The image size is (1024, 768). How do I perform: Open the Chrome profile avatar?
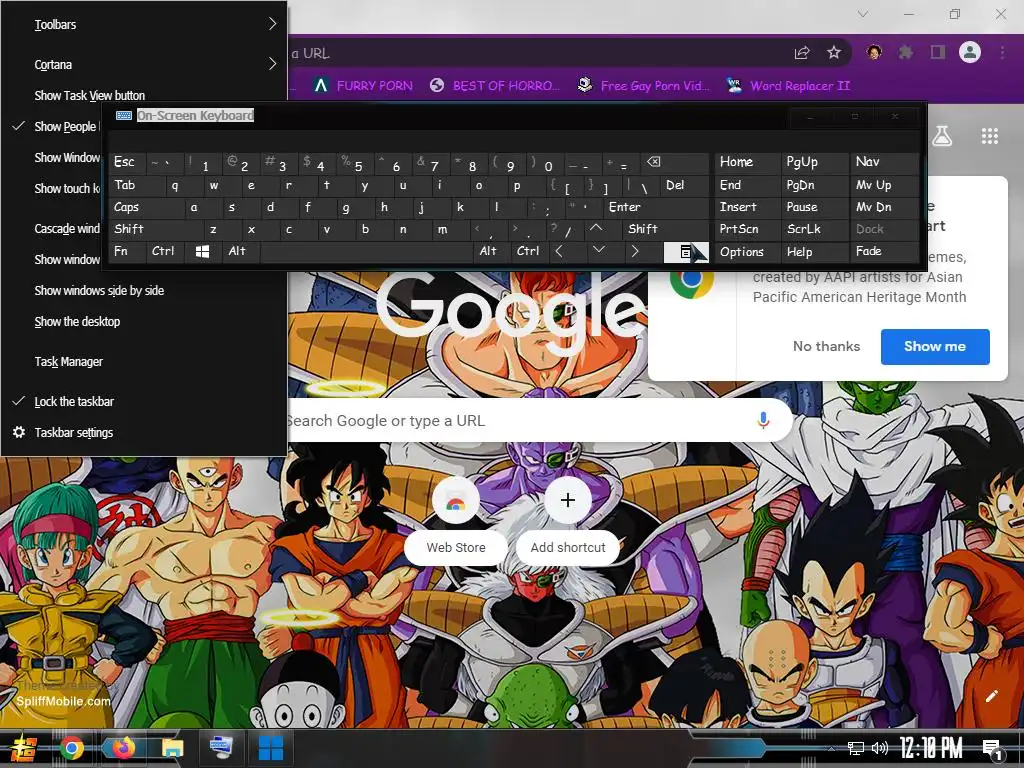[x=970, y=52]
